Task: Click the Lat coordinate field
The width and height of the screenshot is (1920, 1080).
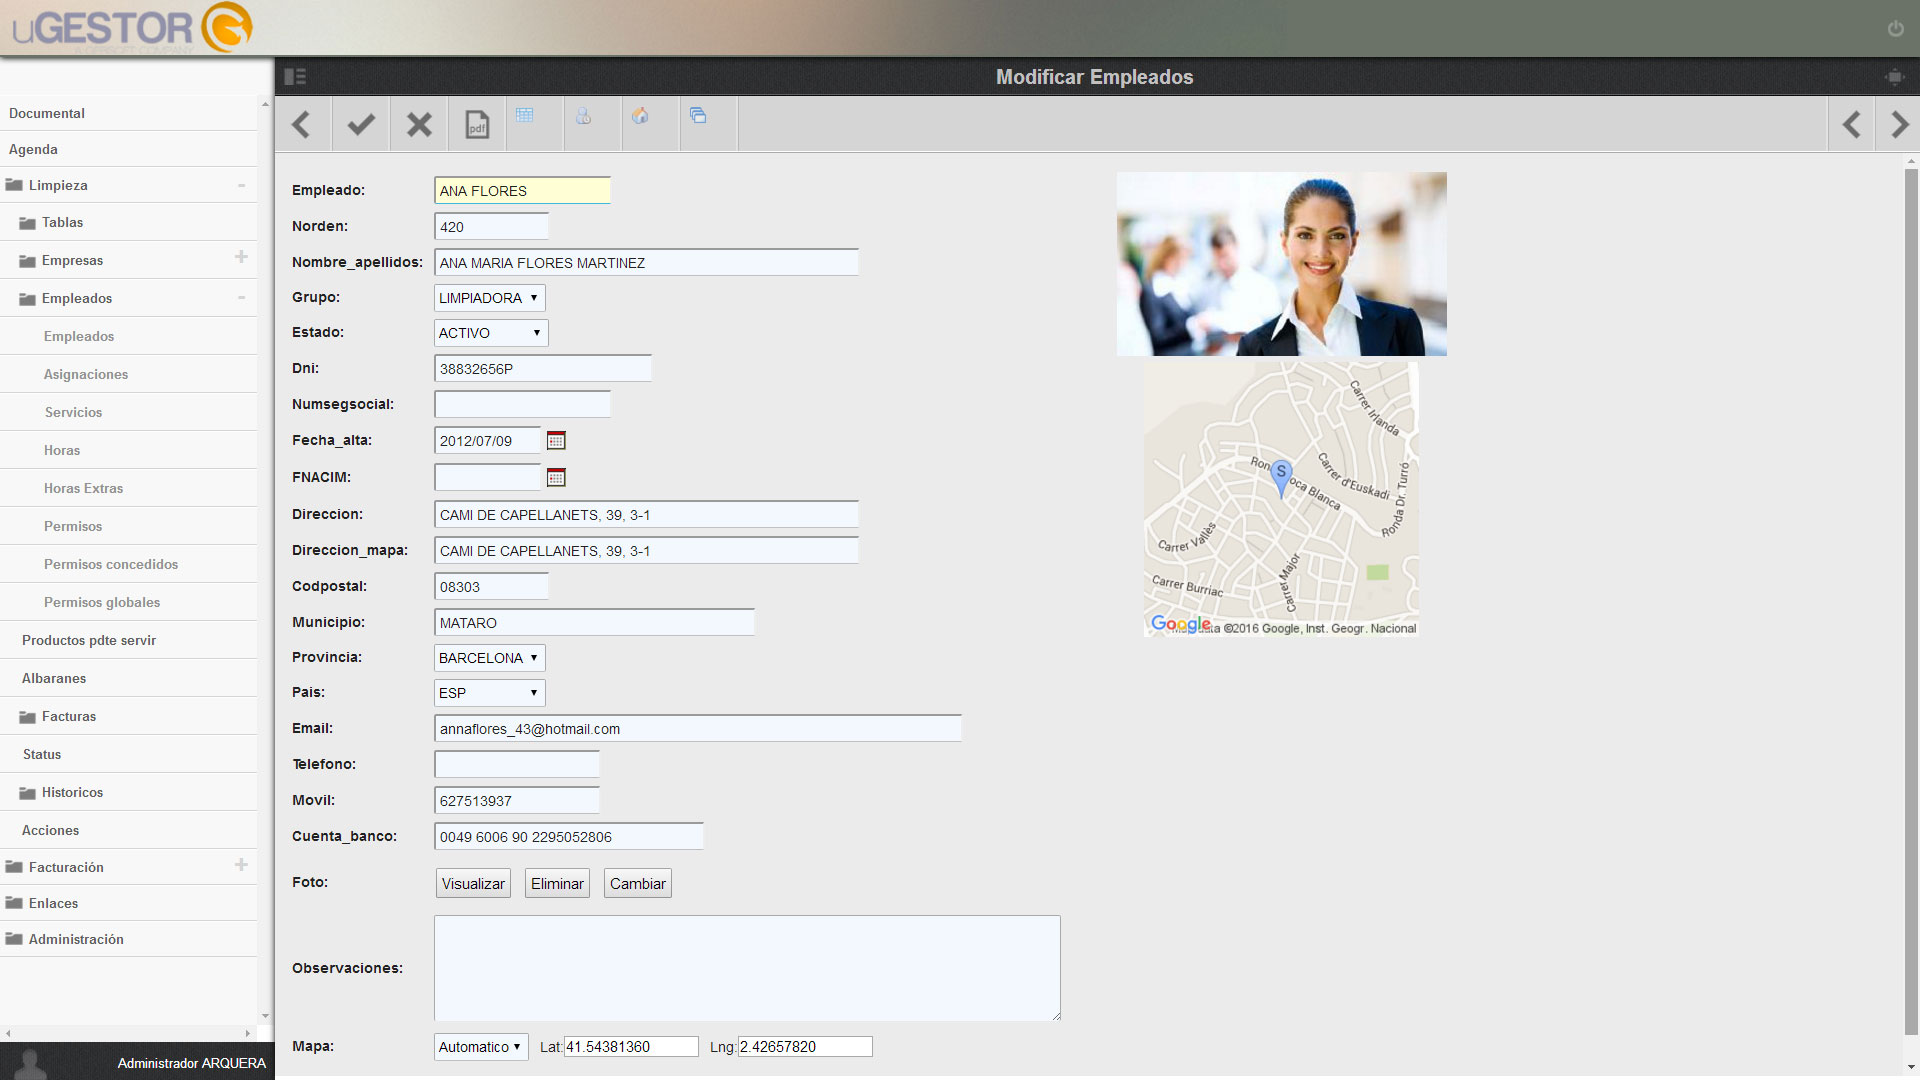Action: (x=631, y=1047)
